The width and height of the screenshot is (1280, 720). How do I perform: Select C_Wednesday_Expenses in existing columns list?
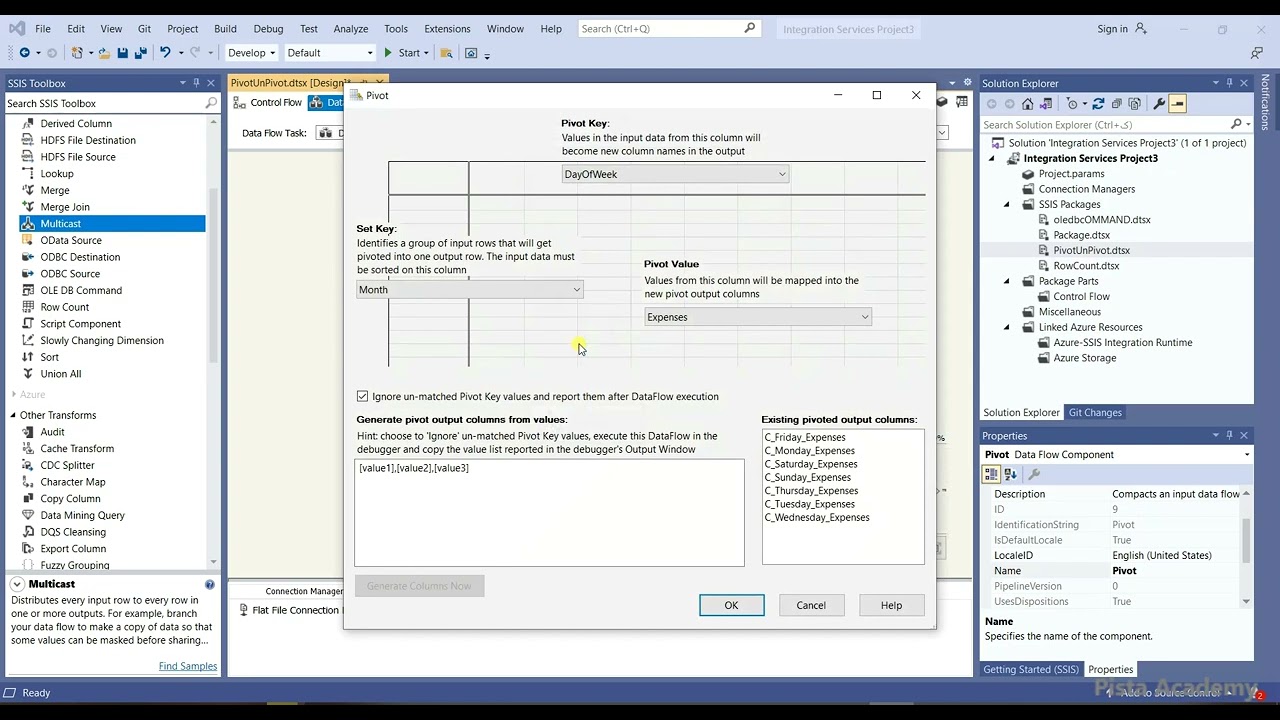817,518
